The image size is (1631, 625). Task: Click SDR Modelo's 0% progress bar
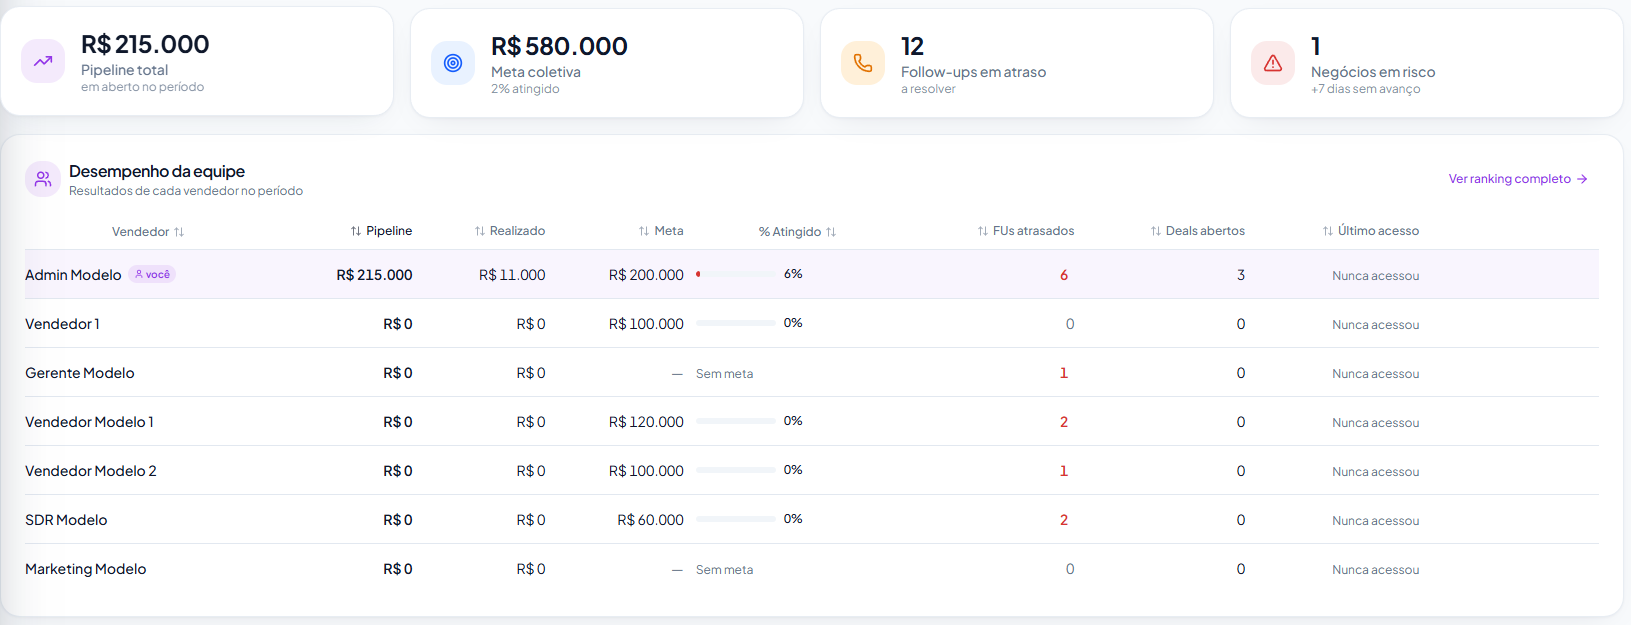point(735,519)
